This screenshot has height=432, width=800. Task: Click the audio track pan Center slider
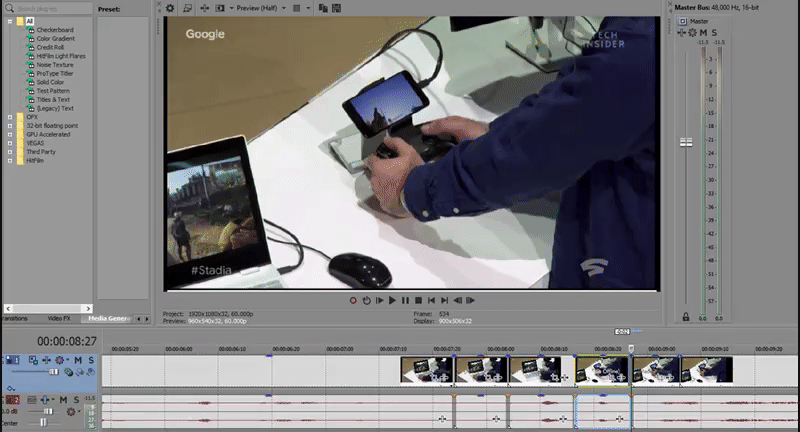pyautogui.click(x=43, y=422)
